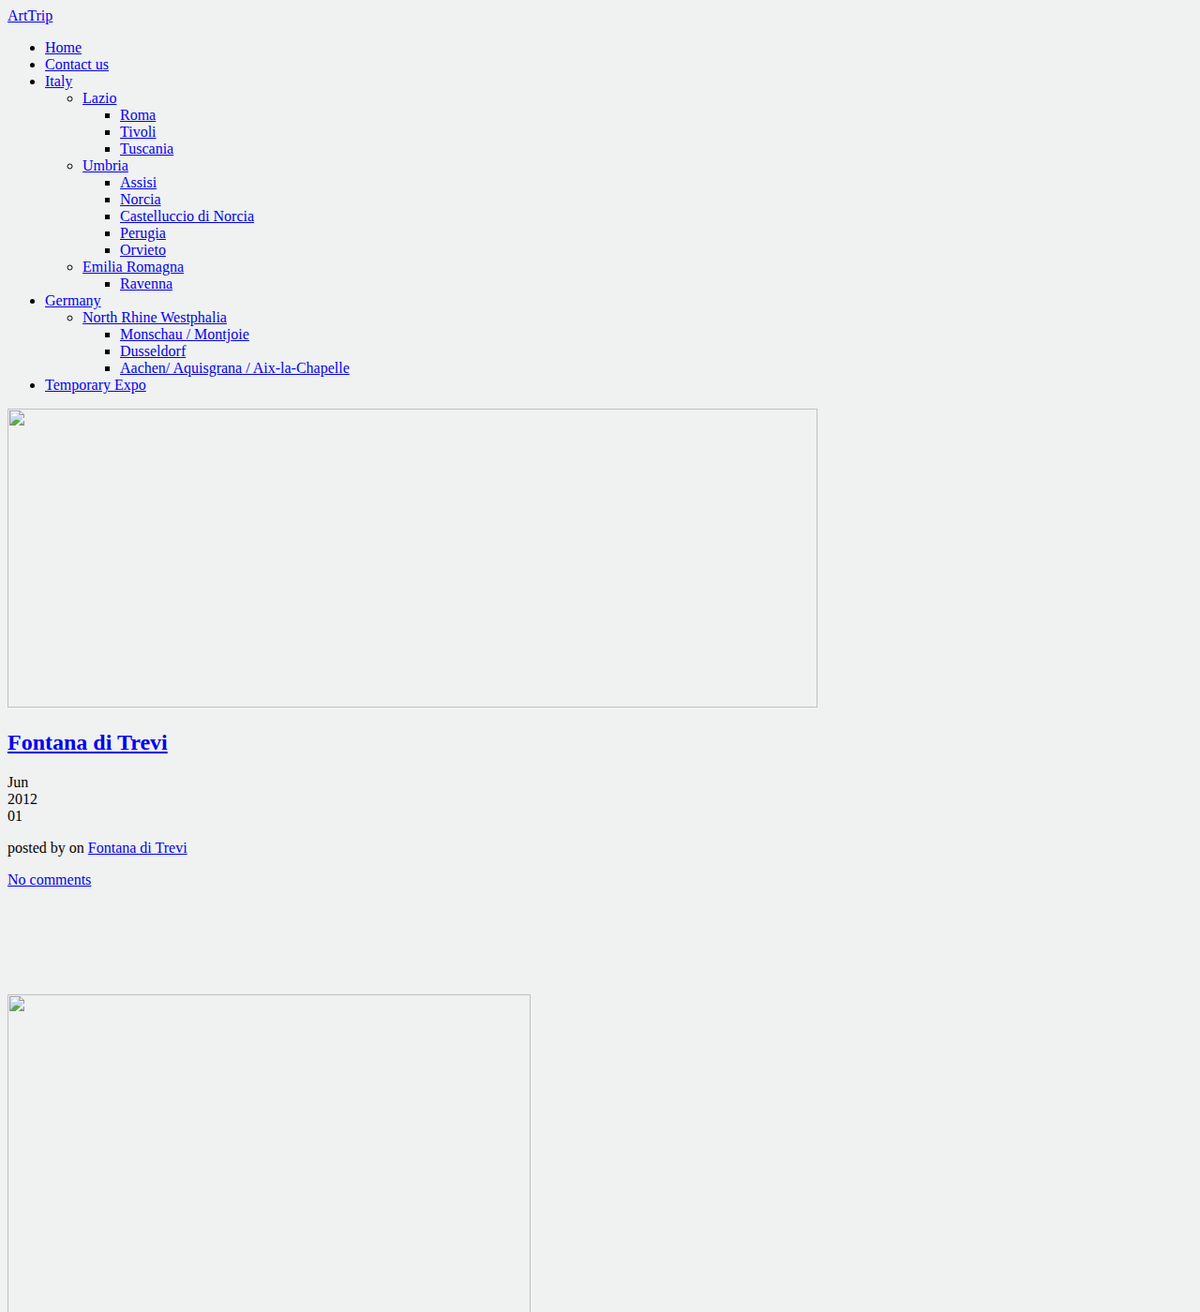
Task: Visit Monschau / Montjoie page
Action: (184, 335)
